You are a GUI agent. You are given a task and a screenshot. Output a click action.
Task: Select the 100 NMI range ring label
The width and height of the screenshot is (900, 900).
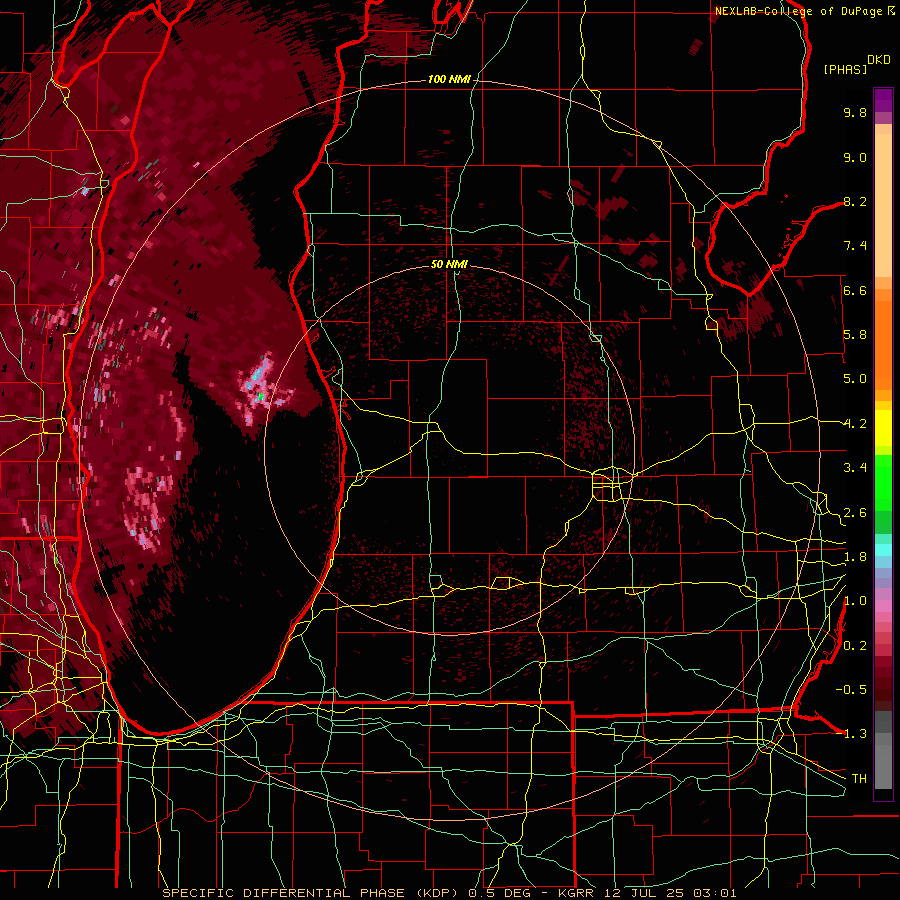click(x=448, y=79)
